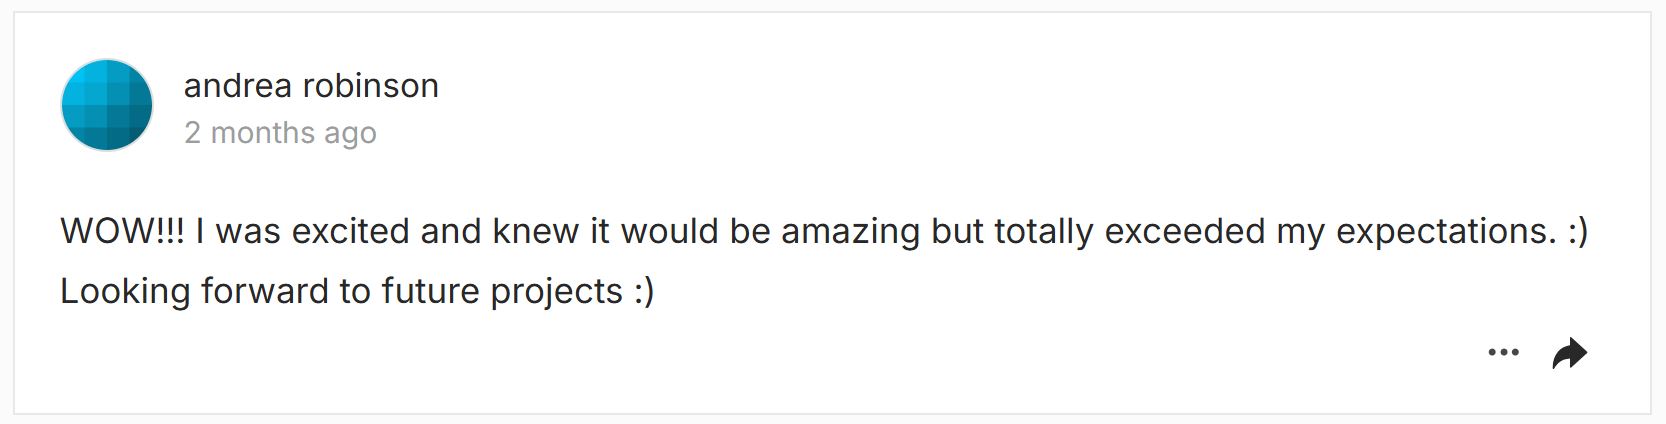Click the smiley after 'expectations.'
1666x424 pixels.
pyautogui.click(x=1578, y=232)
